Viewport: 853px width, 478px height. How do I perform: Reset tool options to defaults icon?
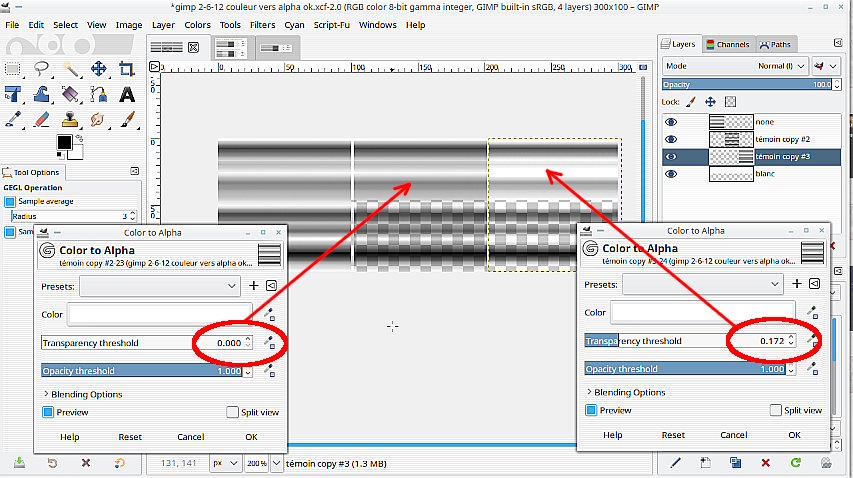tap(119, 463)
